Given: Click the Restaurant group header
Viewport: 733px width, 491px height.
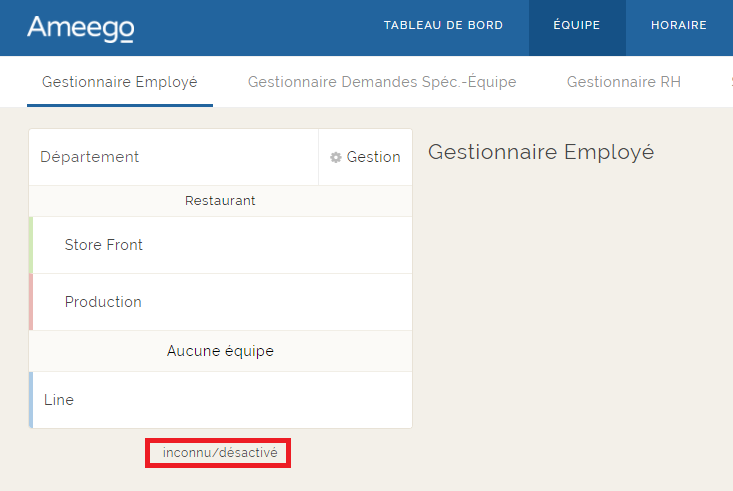Looking at the screenshot, I should (x=220, y=201).
